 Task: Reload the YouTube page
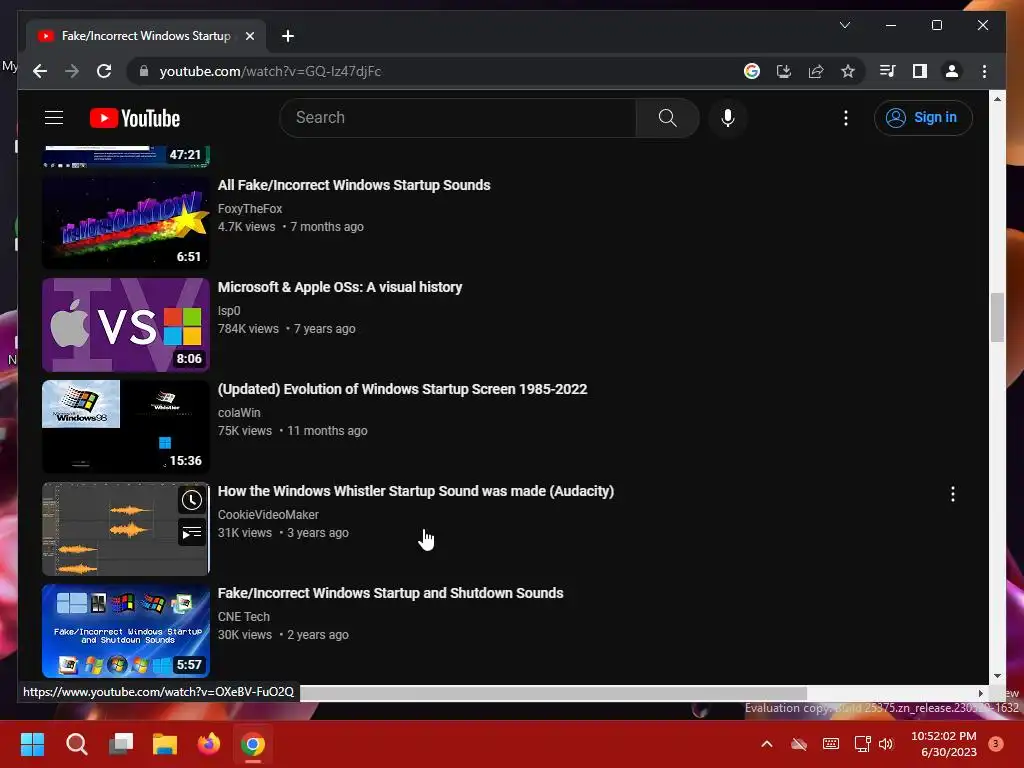click(x=104, y=71)
